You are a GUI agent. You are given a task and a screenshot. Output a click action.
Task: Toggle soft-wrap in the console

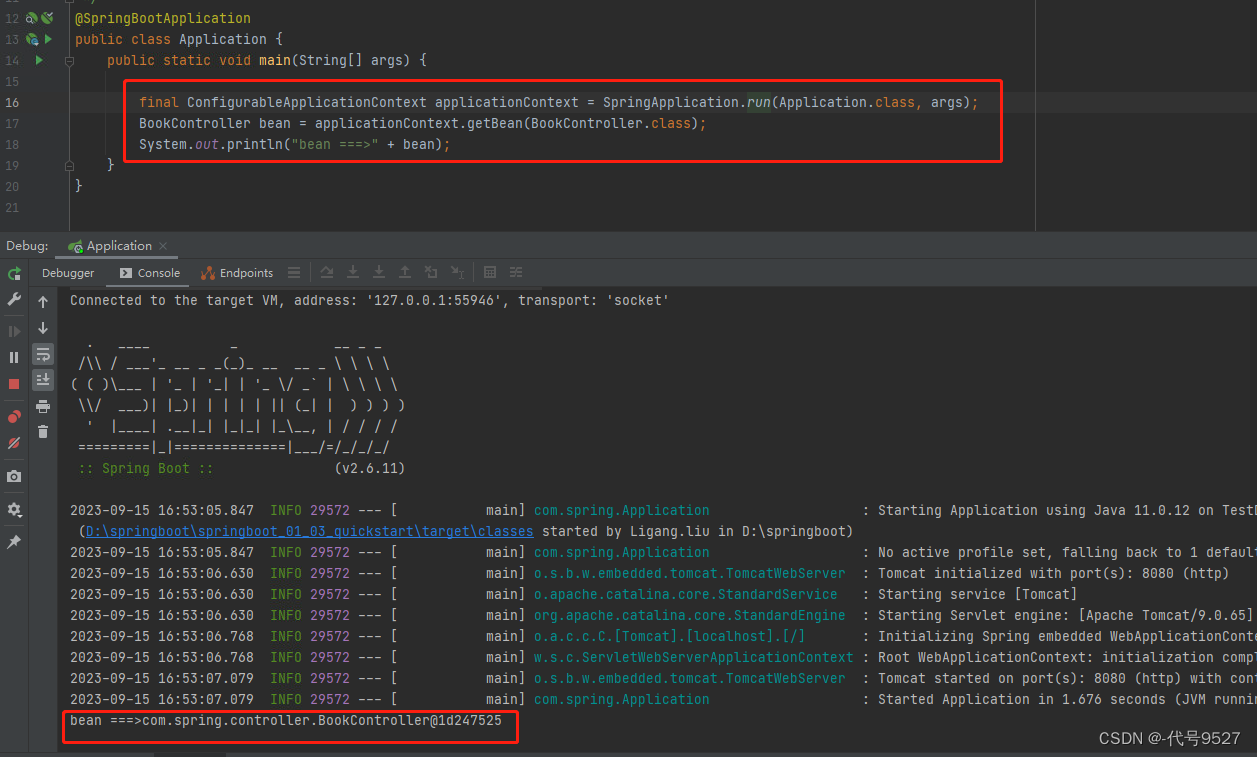pyautogui.click(x=43, y=354)
